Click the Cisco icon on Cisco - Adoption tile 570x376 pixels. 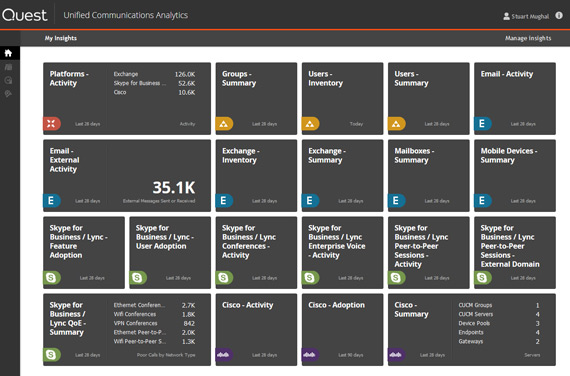(x=310, y=355)
